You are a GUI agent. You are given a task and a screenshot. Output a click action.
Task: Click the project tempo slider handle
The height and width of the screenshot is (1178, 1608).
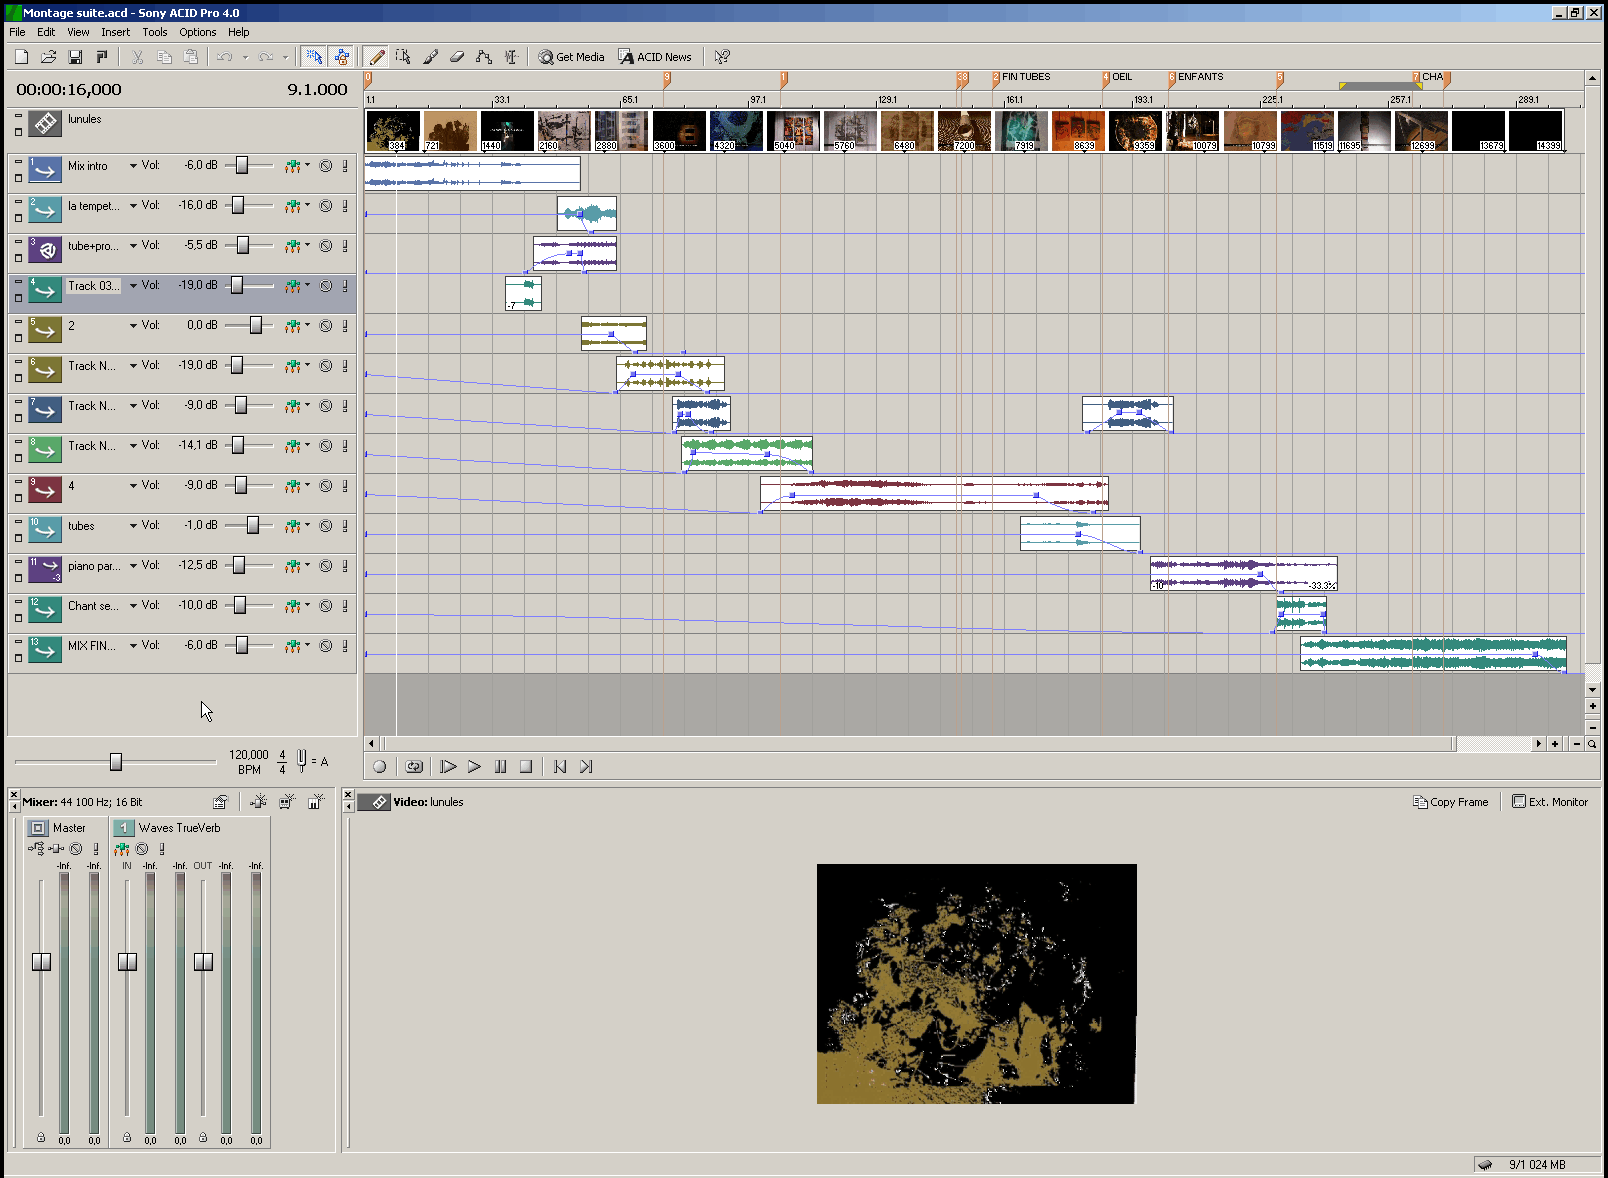coord(116,762)
